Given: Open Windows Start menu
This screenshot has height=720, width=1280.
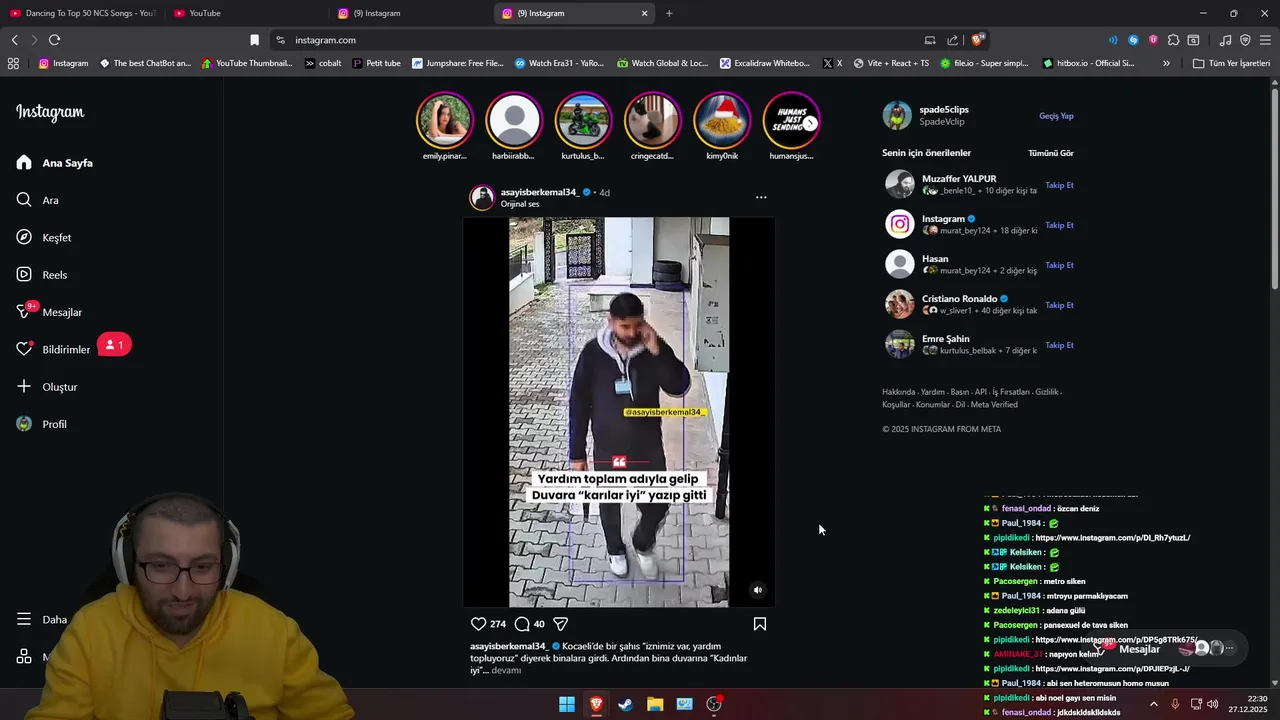Looking at the screenshot, I should [x=567, y=704].
